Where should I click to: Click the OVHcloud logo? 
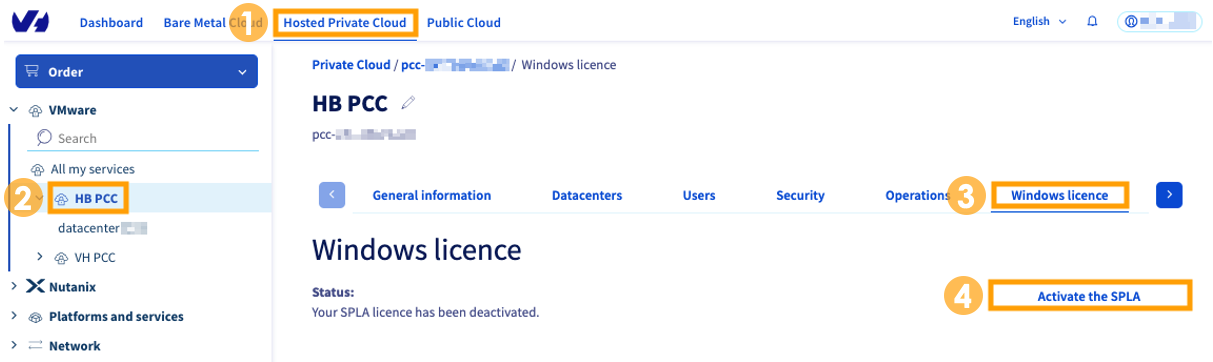[x=30, y=21]
